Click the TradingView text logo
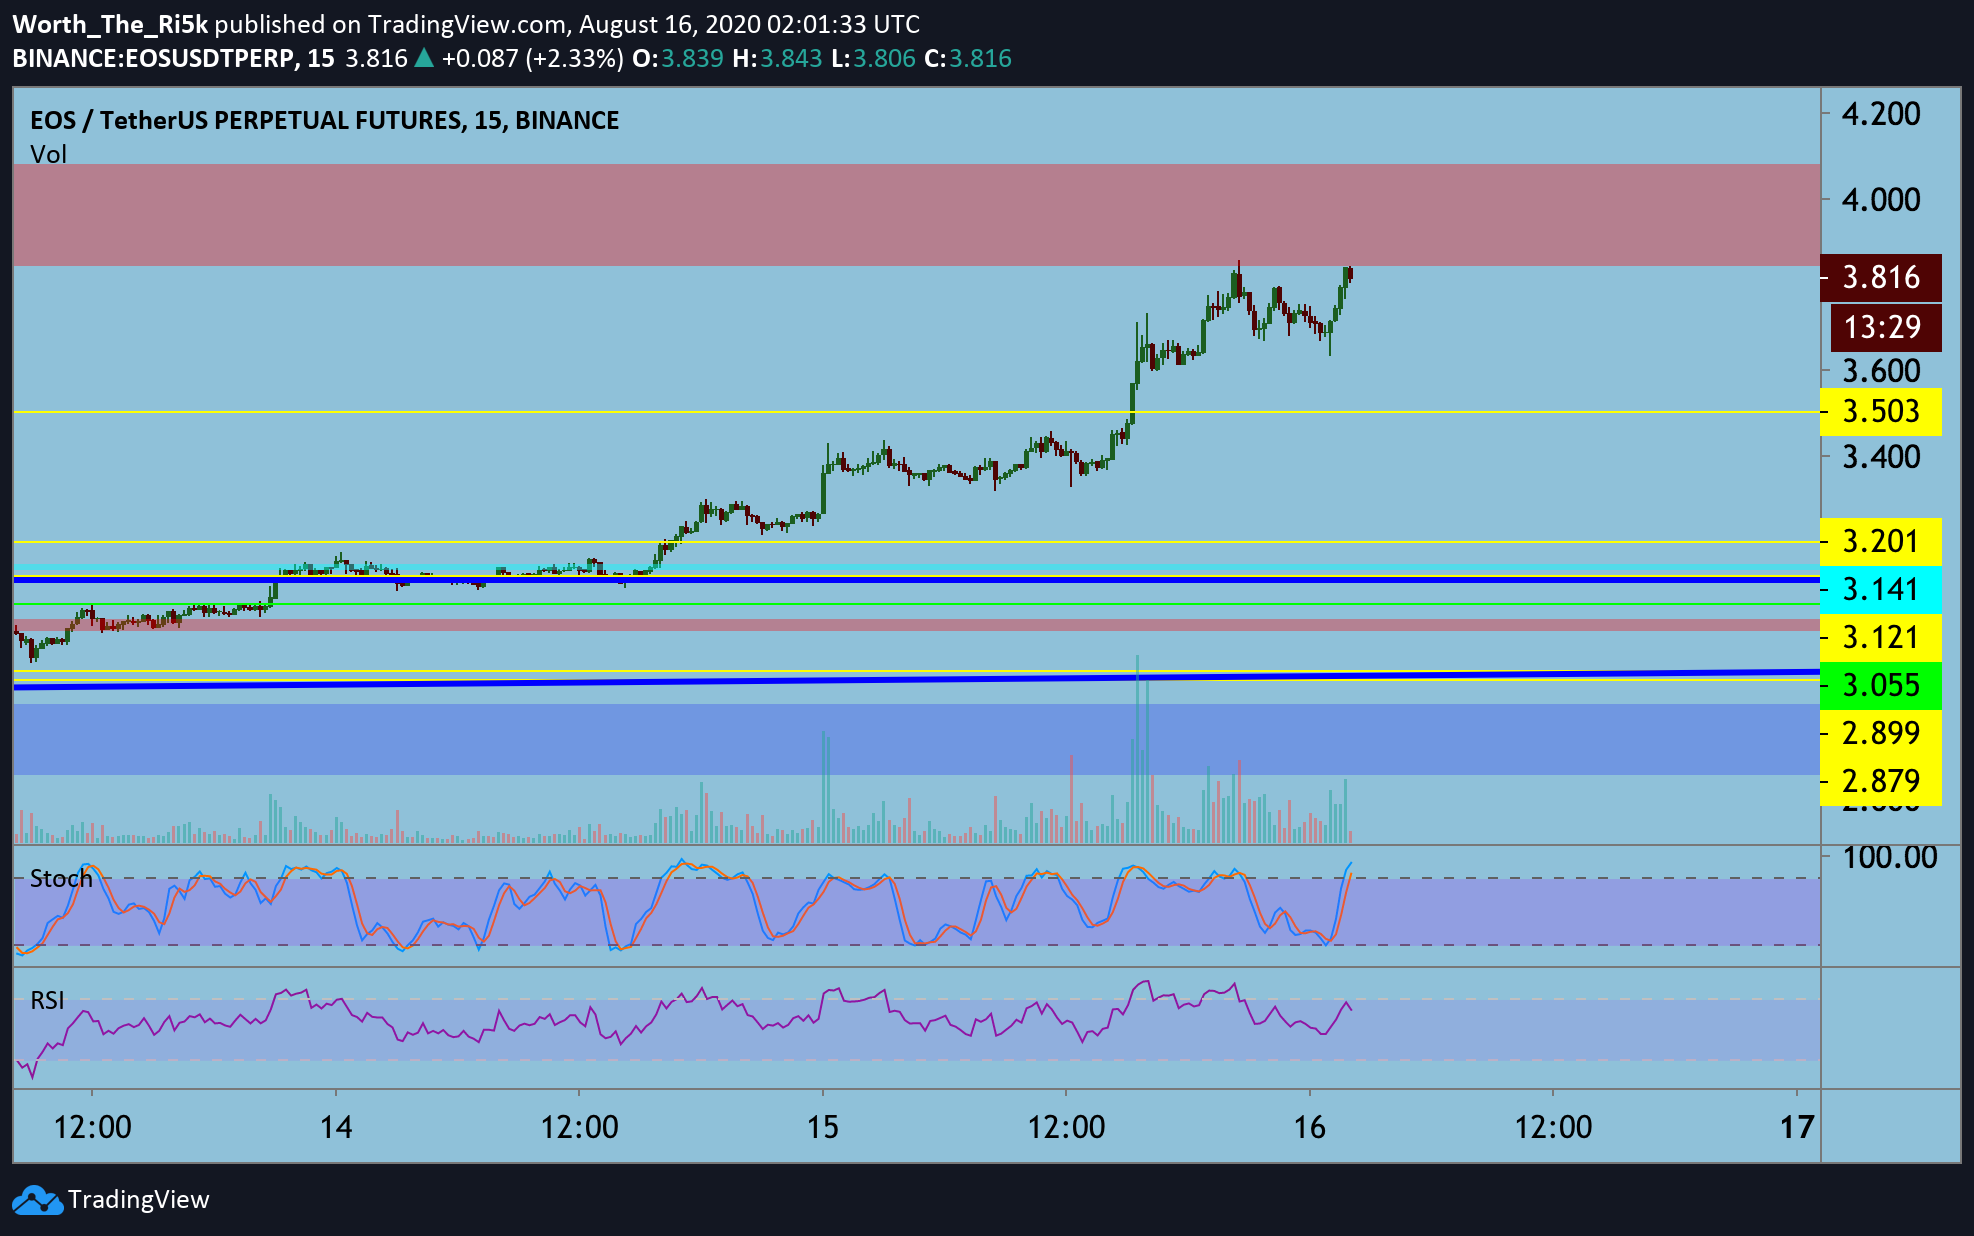Screen dimensions: 1974x1236 tap(138, 1200)
